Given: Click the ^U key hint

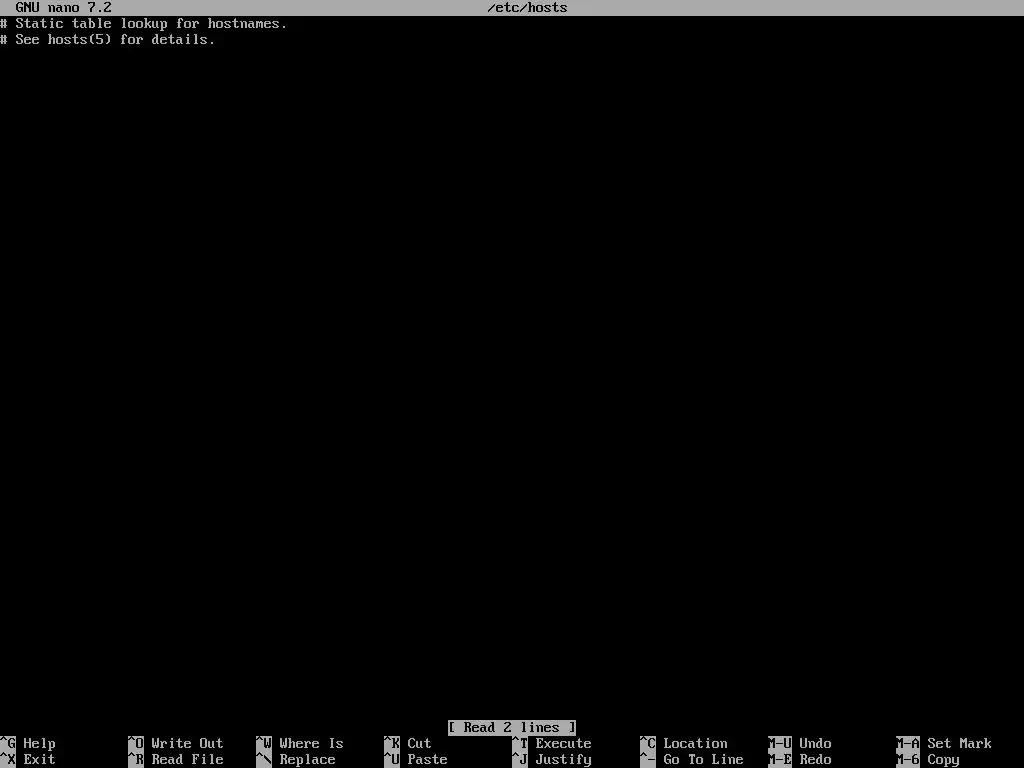Looking at the screenshot, I should click(392, 760).
